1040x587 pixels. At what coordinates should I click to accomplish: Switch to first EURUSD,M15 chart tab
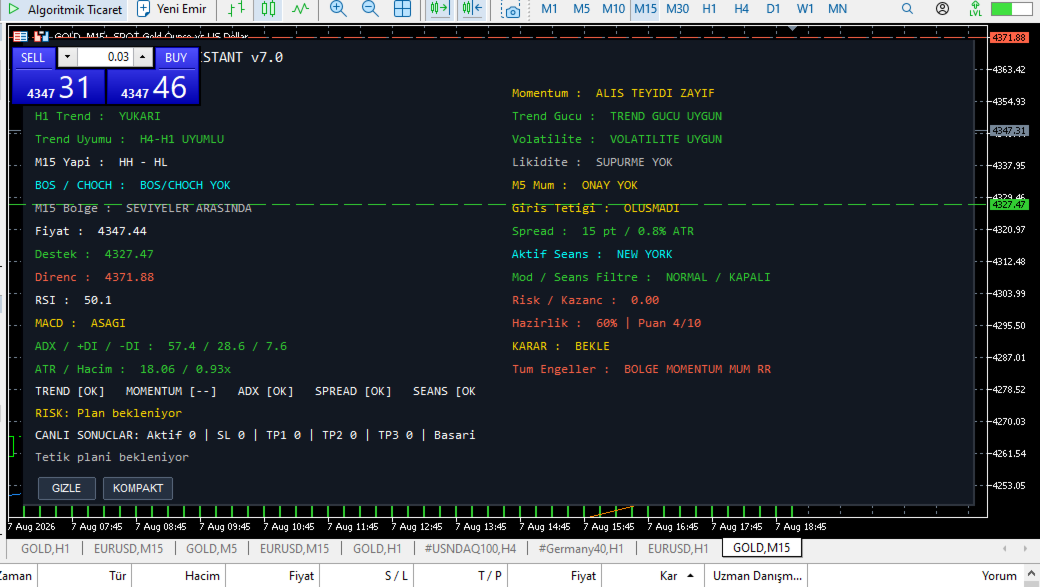click(x=129, y=549)
